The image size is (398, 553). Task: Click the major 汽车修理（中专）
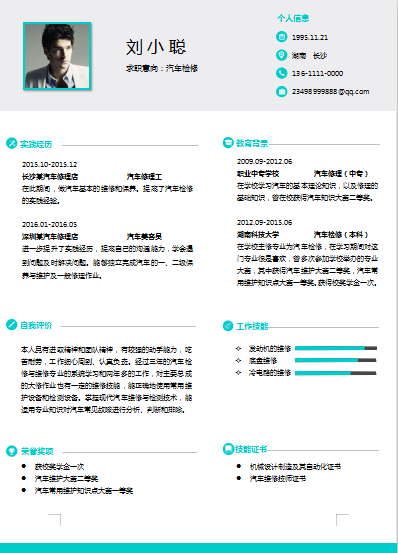tap(341, 174)
